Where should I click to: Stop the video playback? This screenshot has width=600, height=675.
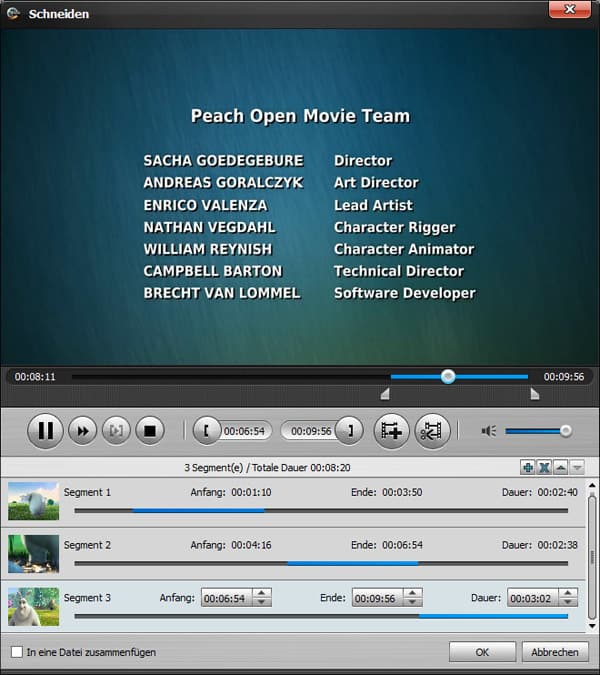pyautogui.click(x=149, y=431)
